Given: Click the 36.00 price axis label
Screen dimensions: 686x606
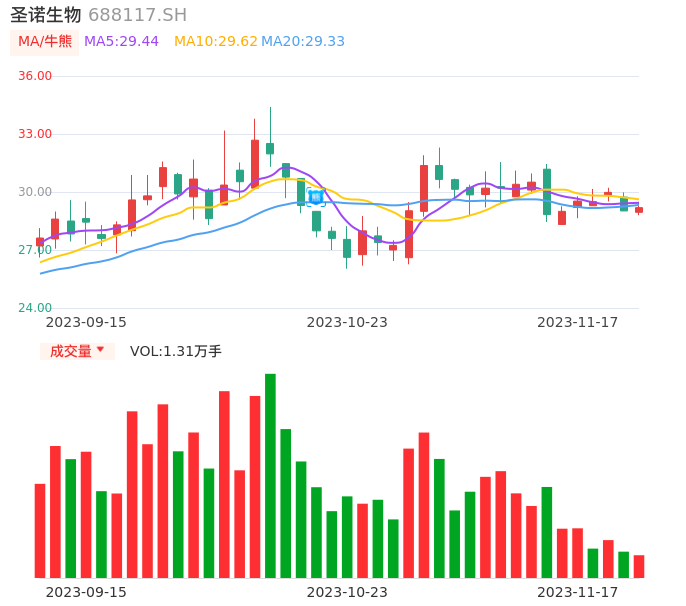Looking at the screenshot, I should click(x=35, y=76).
